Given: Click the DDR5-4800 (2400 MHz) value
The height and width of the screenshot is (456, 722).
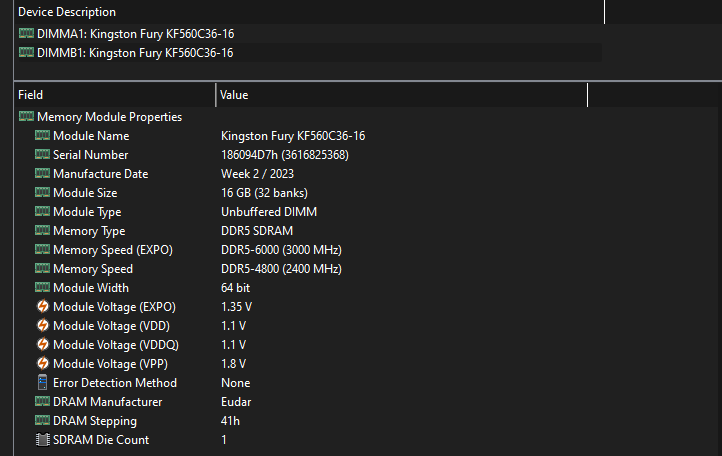Looking at the screenshot, I should 281,269.
